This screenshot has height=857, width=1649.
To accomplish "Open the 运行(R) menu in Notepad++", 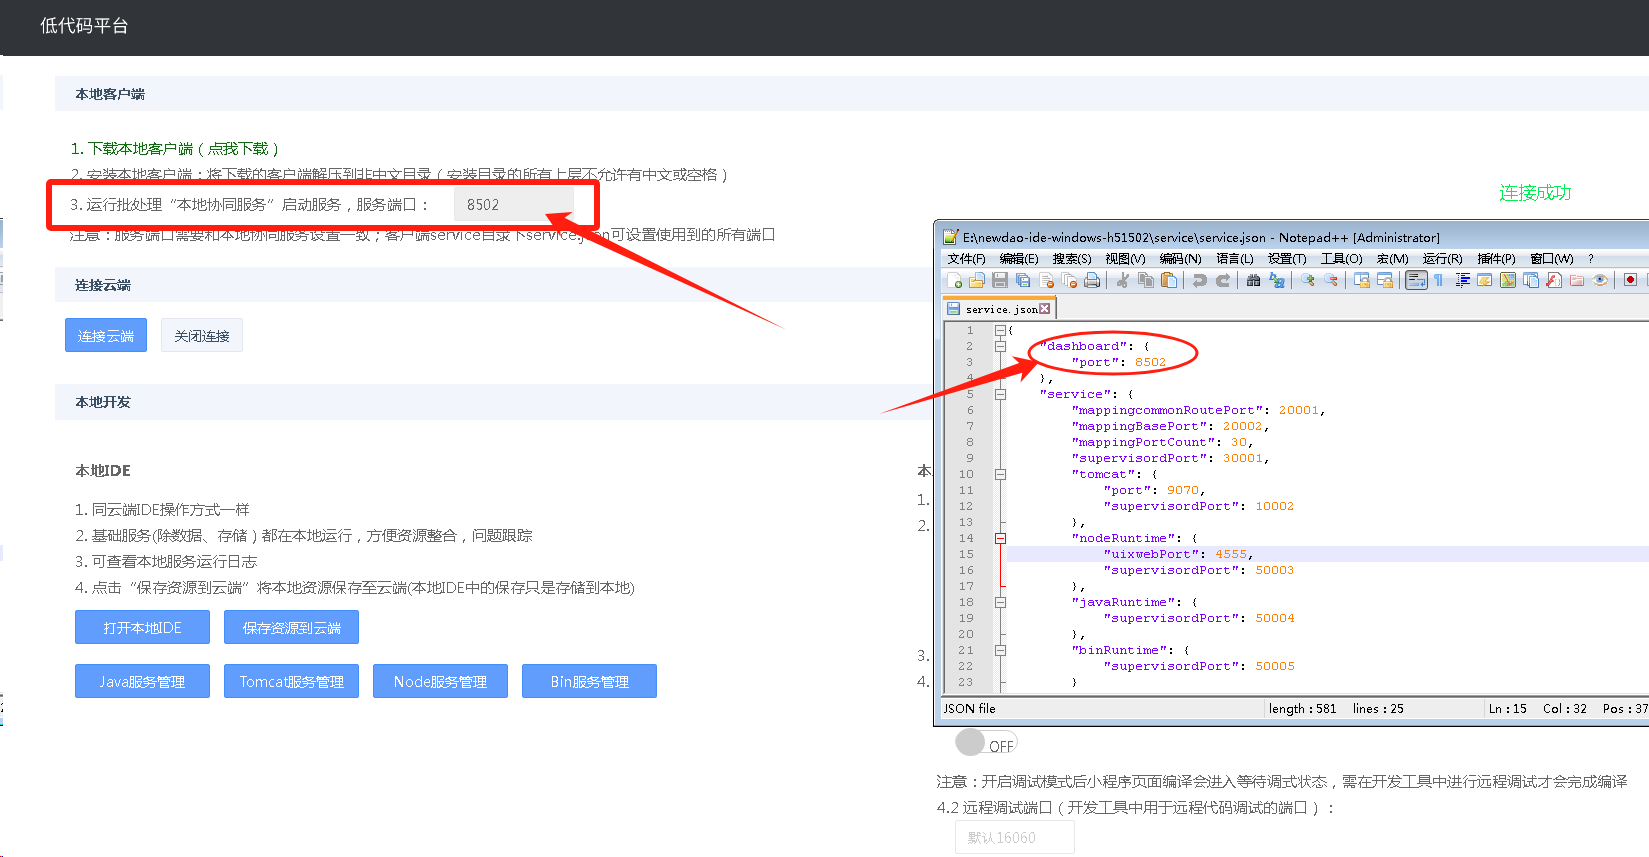I will pyautogui.click(x=1442, y=258).
